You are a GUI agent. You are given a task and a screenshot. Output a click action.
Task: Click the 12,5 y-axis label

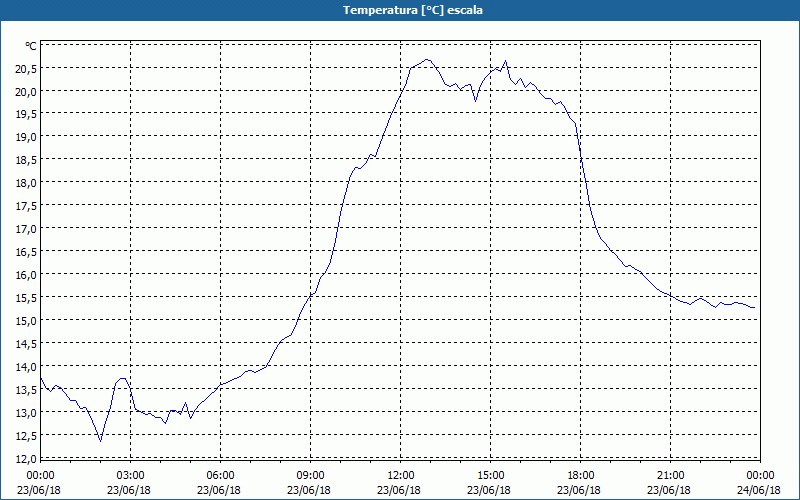[26, 436]
